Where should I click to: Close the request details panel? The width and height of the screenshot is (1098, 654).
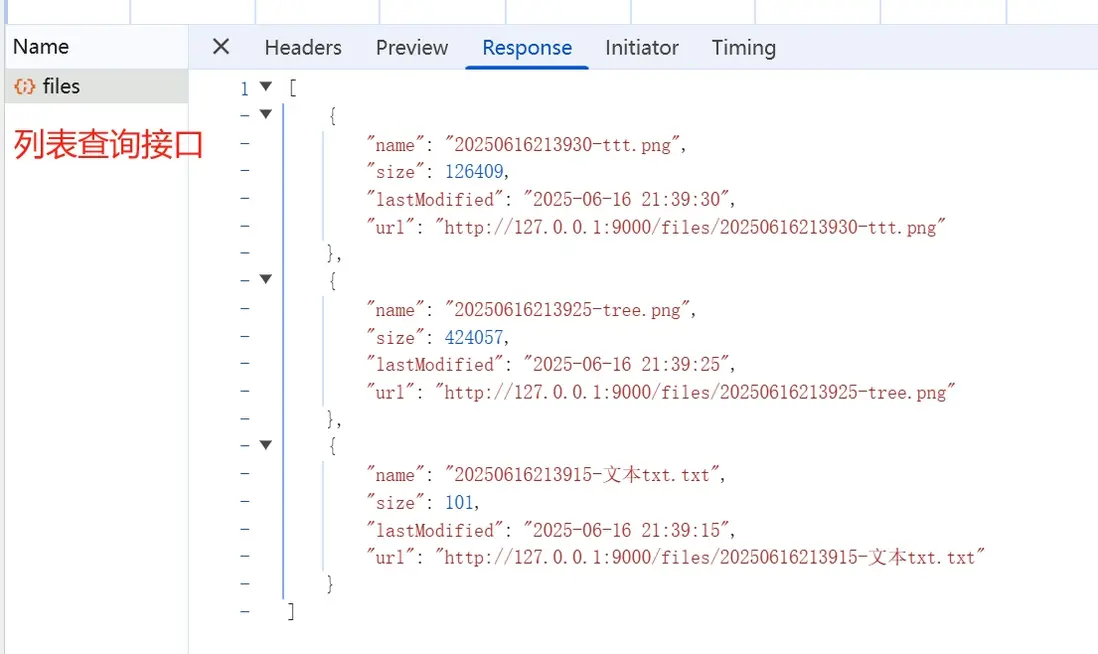pos(221,47)
